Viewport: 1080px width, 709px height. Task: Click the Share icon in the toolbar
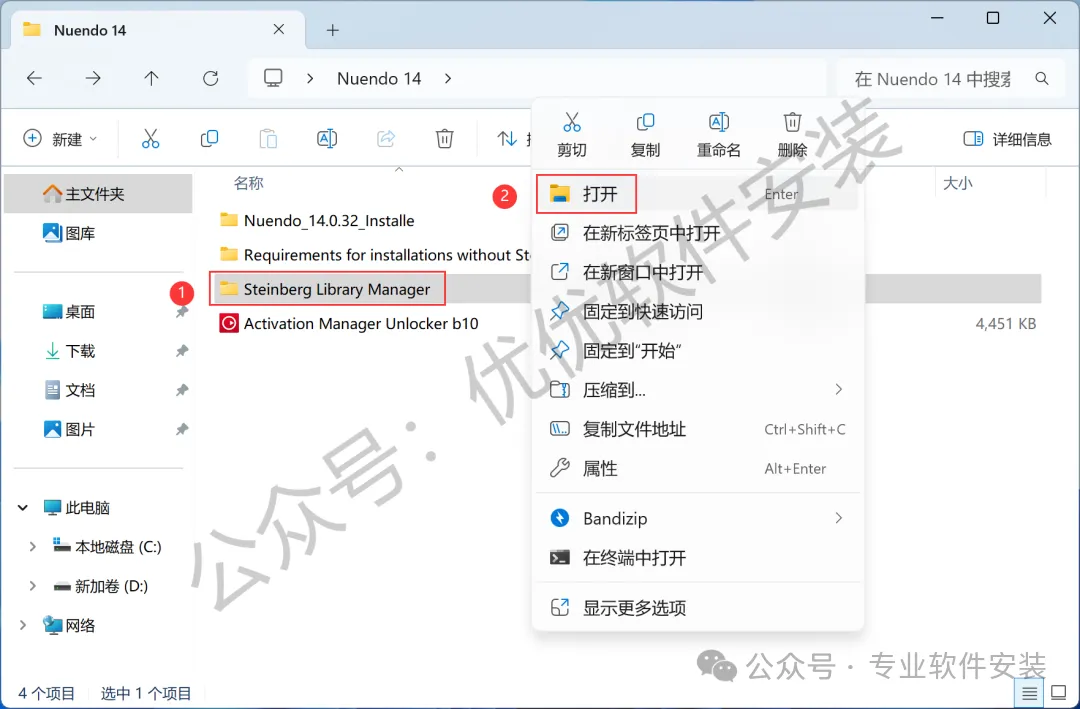(386, 138)
